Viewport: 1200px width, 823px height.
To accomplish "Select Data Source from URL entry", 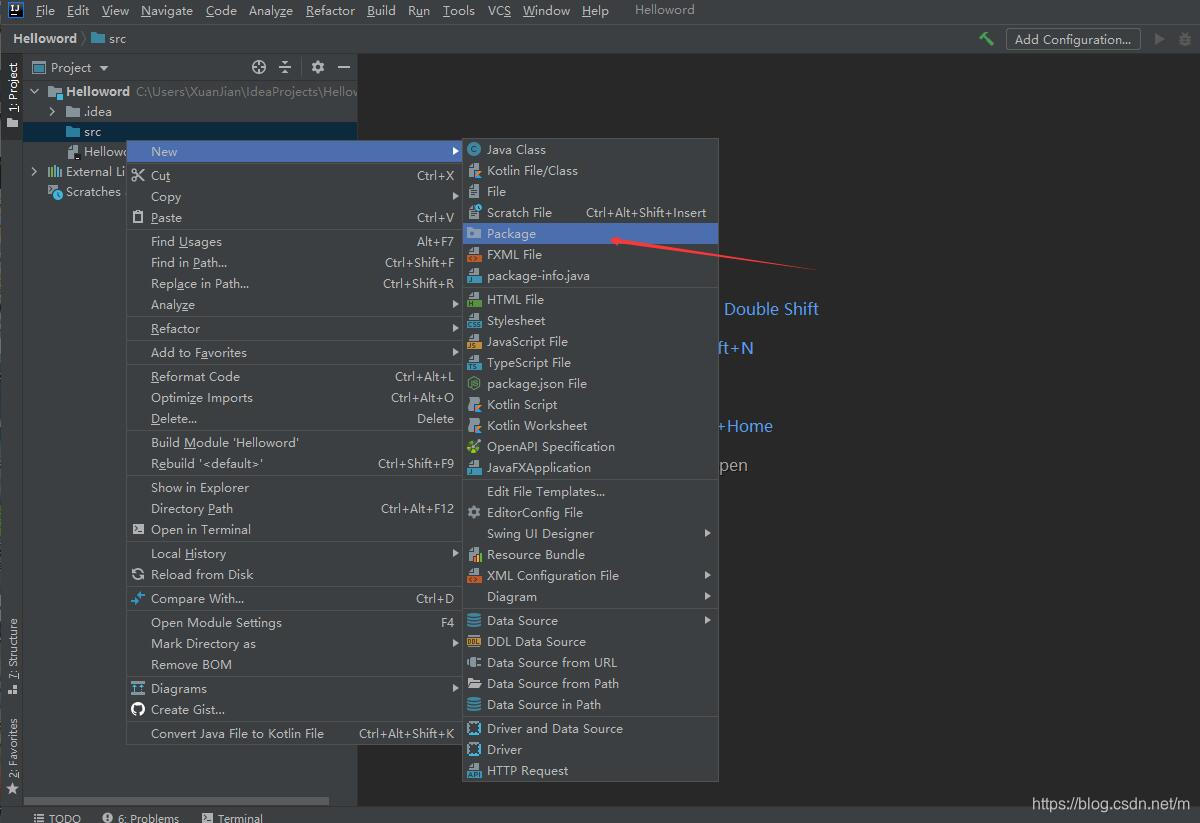I will (x=590, y=663).
